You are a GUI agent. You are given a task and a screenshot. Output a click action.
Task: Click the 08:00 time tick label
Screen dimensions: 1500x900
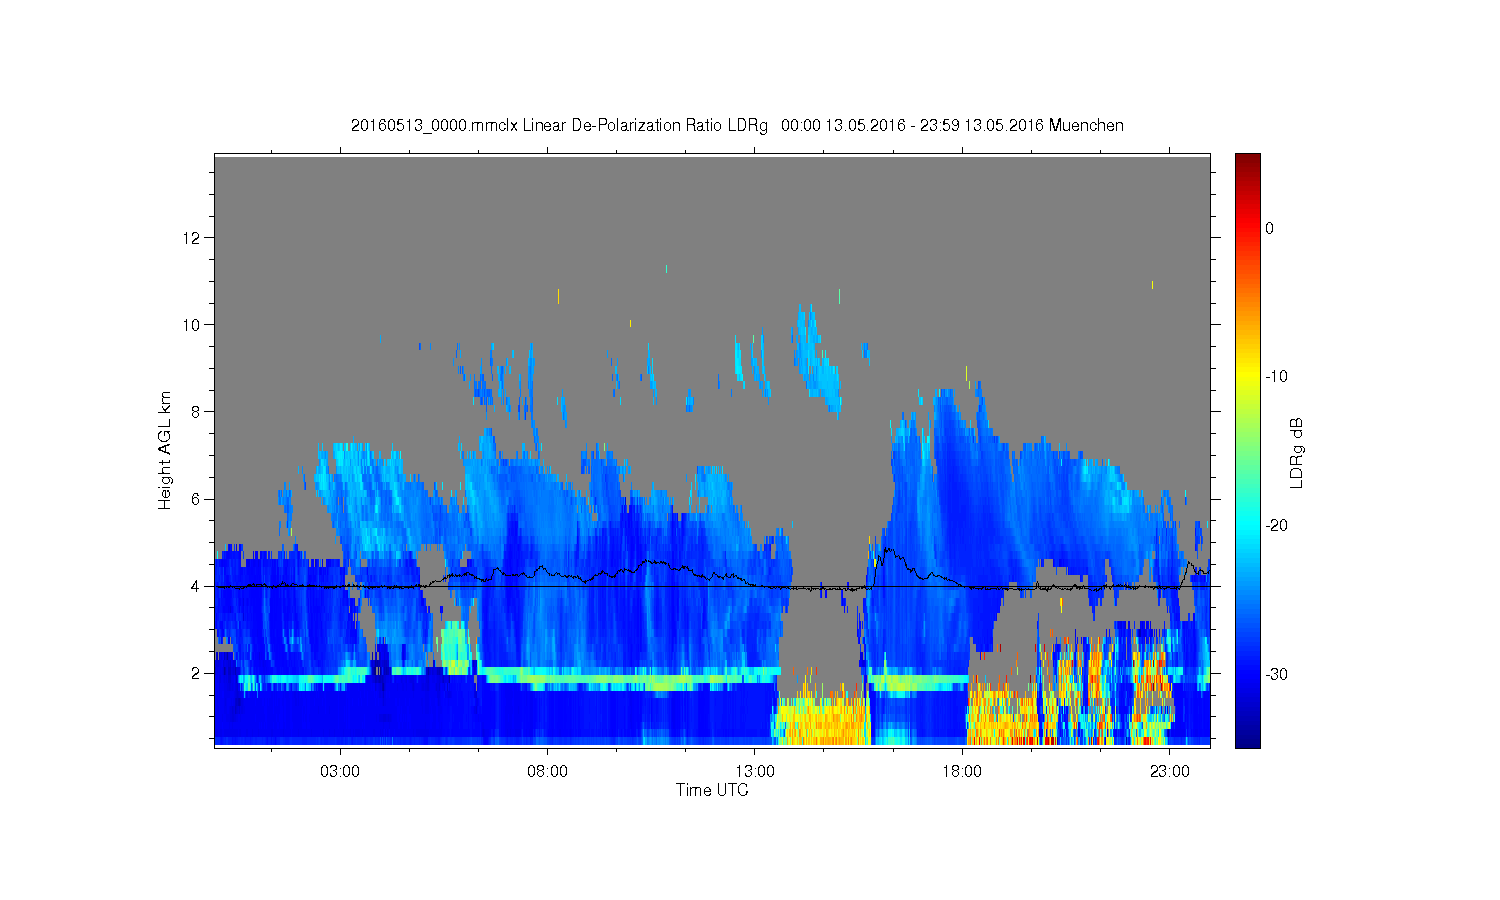548,772
